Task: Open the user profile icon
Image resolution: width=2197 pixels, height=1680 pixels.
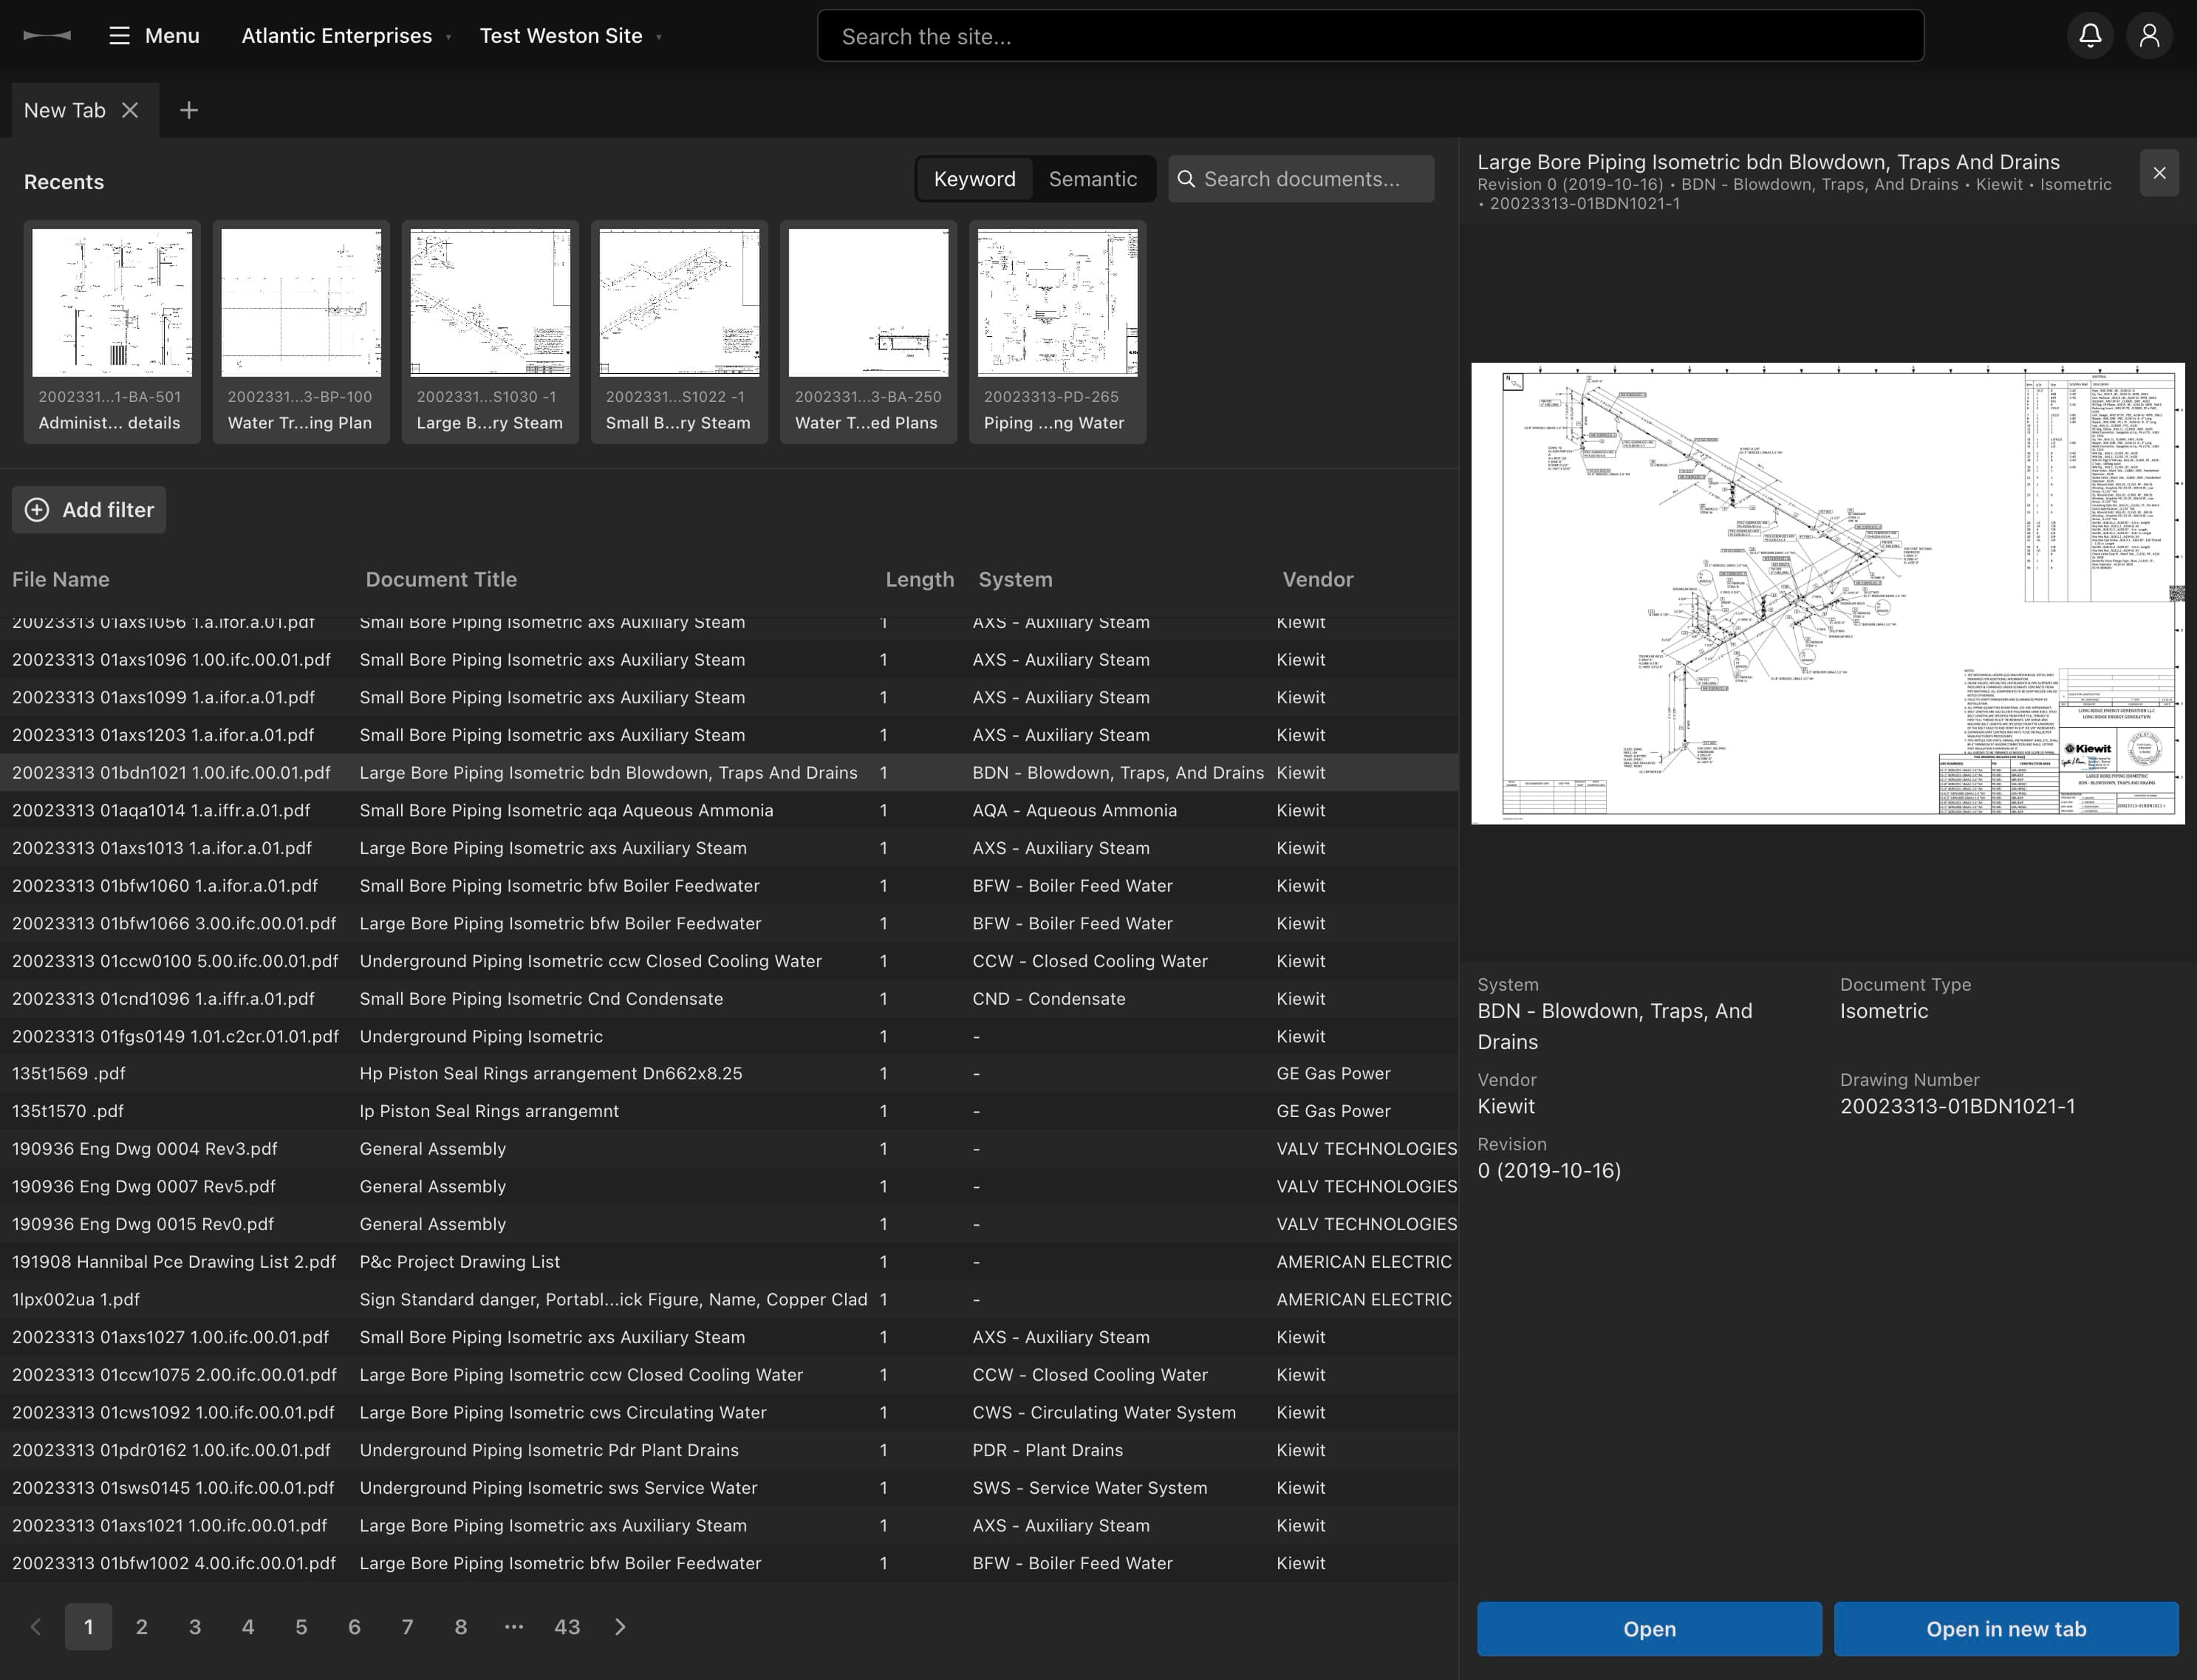Action: coord(2150,35)
